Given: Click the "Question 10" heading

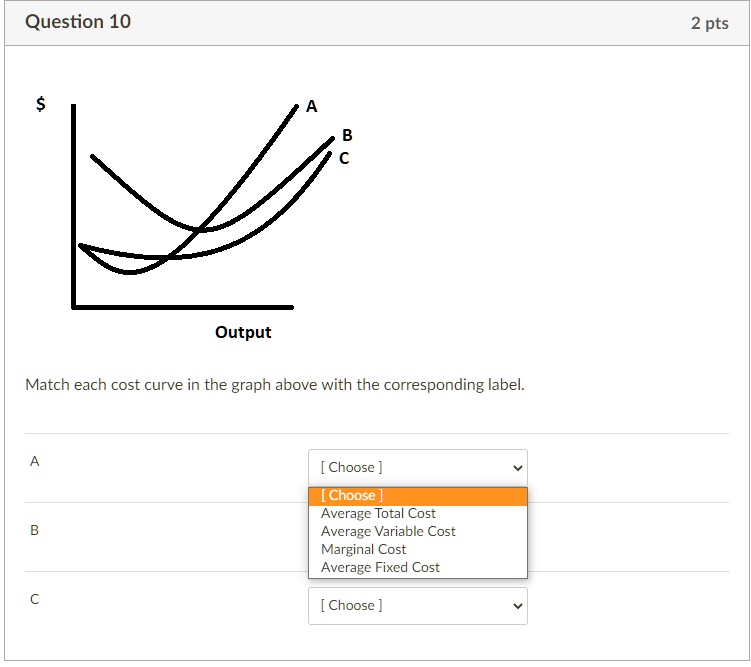Looking at the screenshot, I should click(x=78, y=22).
